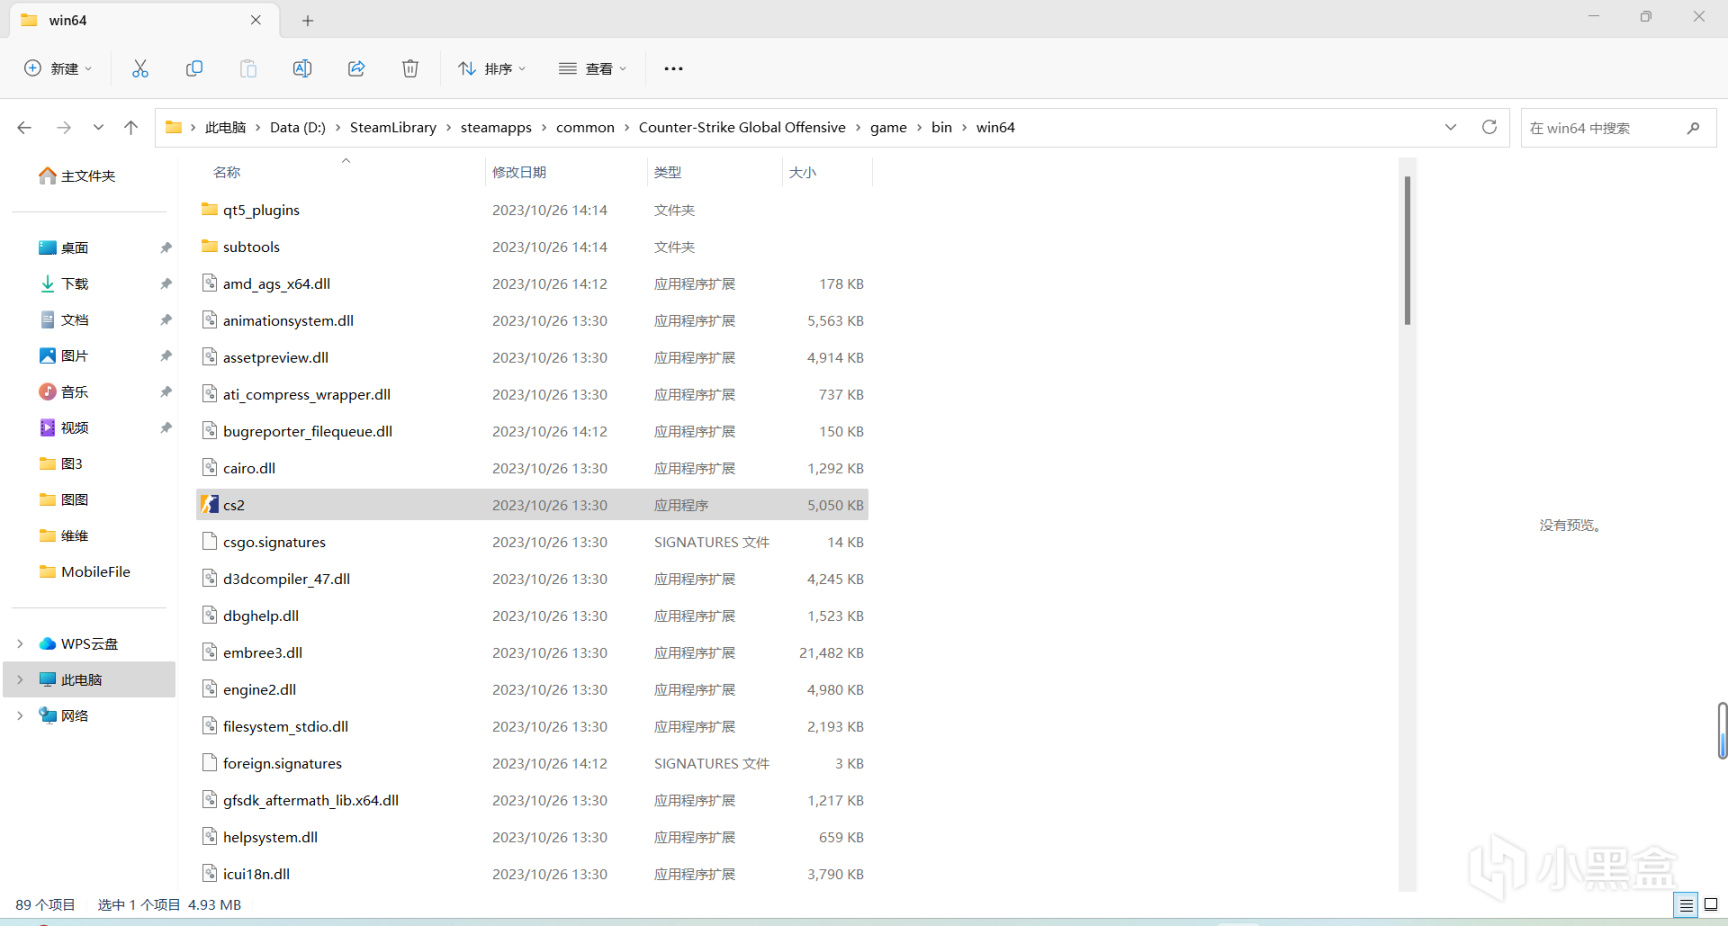Open recent locations dropdown chevron
The image size is (1728, 926).
98,127
